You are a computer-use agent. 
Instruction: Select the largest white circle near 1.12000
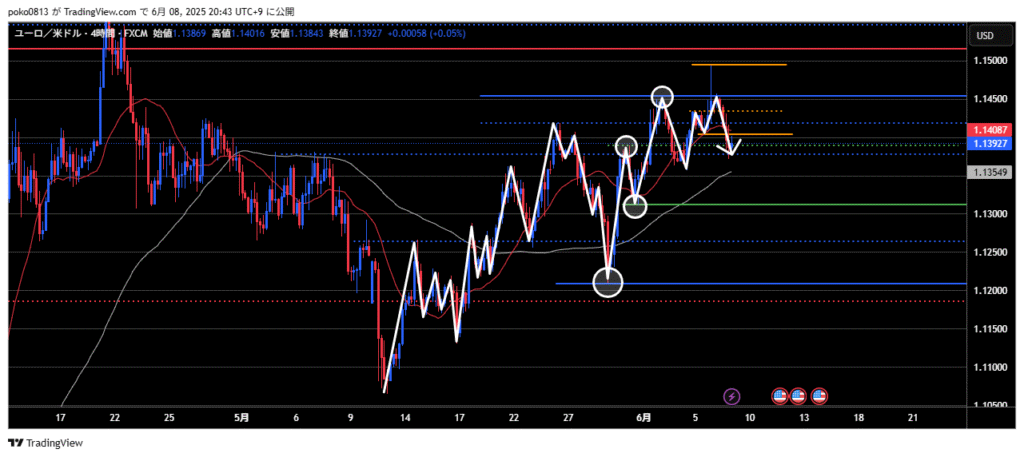point(608,283)
